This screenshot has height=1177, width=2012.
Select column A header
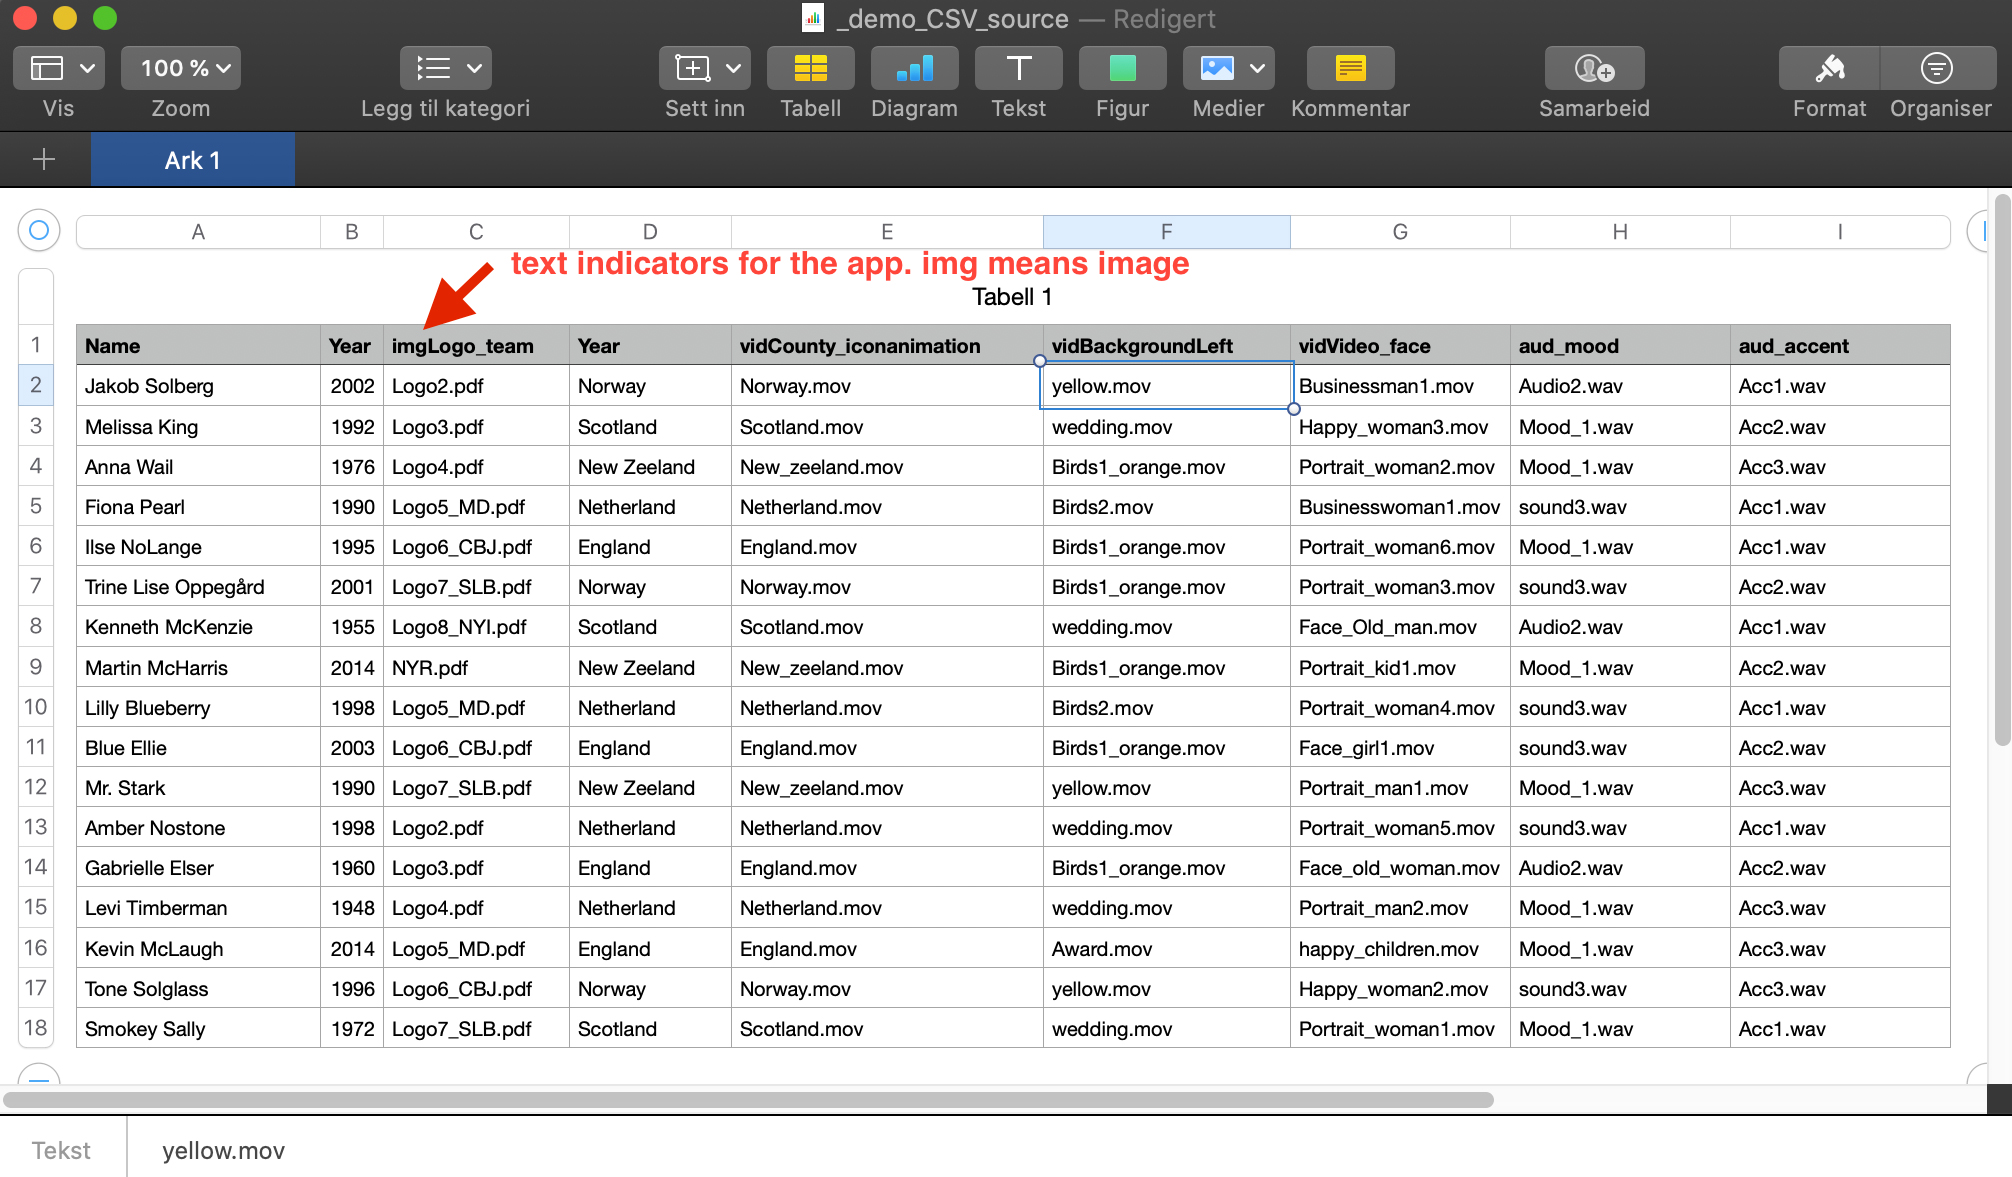coord(198,232)
